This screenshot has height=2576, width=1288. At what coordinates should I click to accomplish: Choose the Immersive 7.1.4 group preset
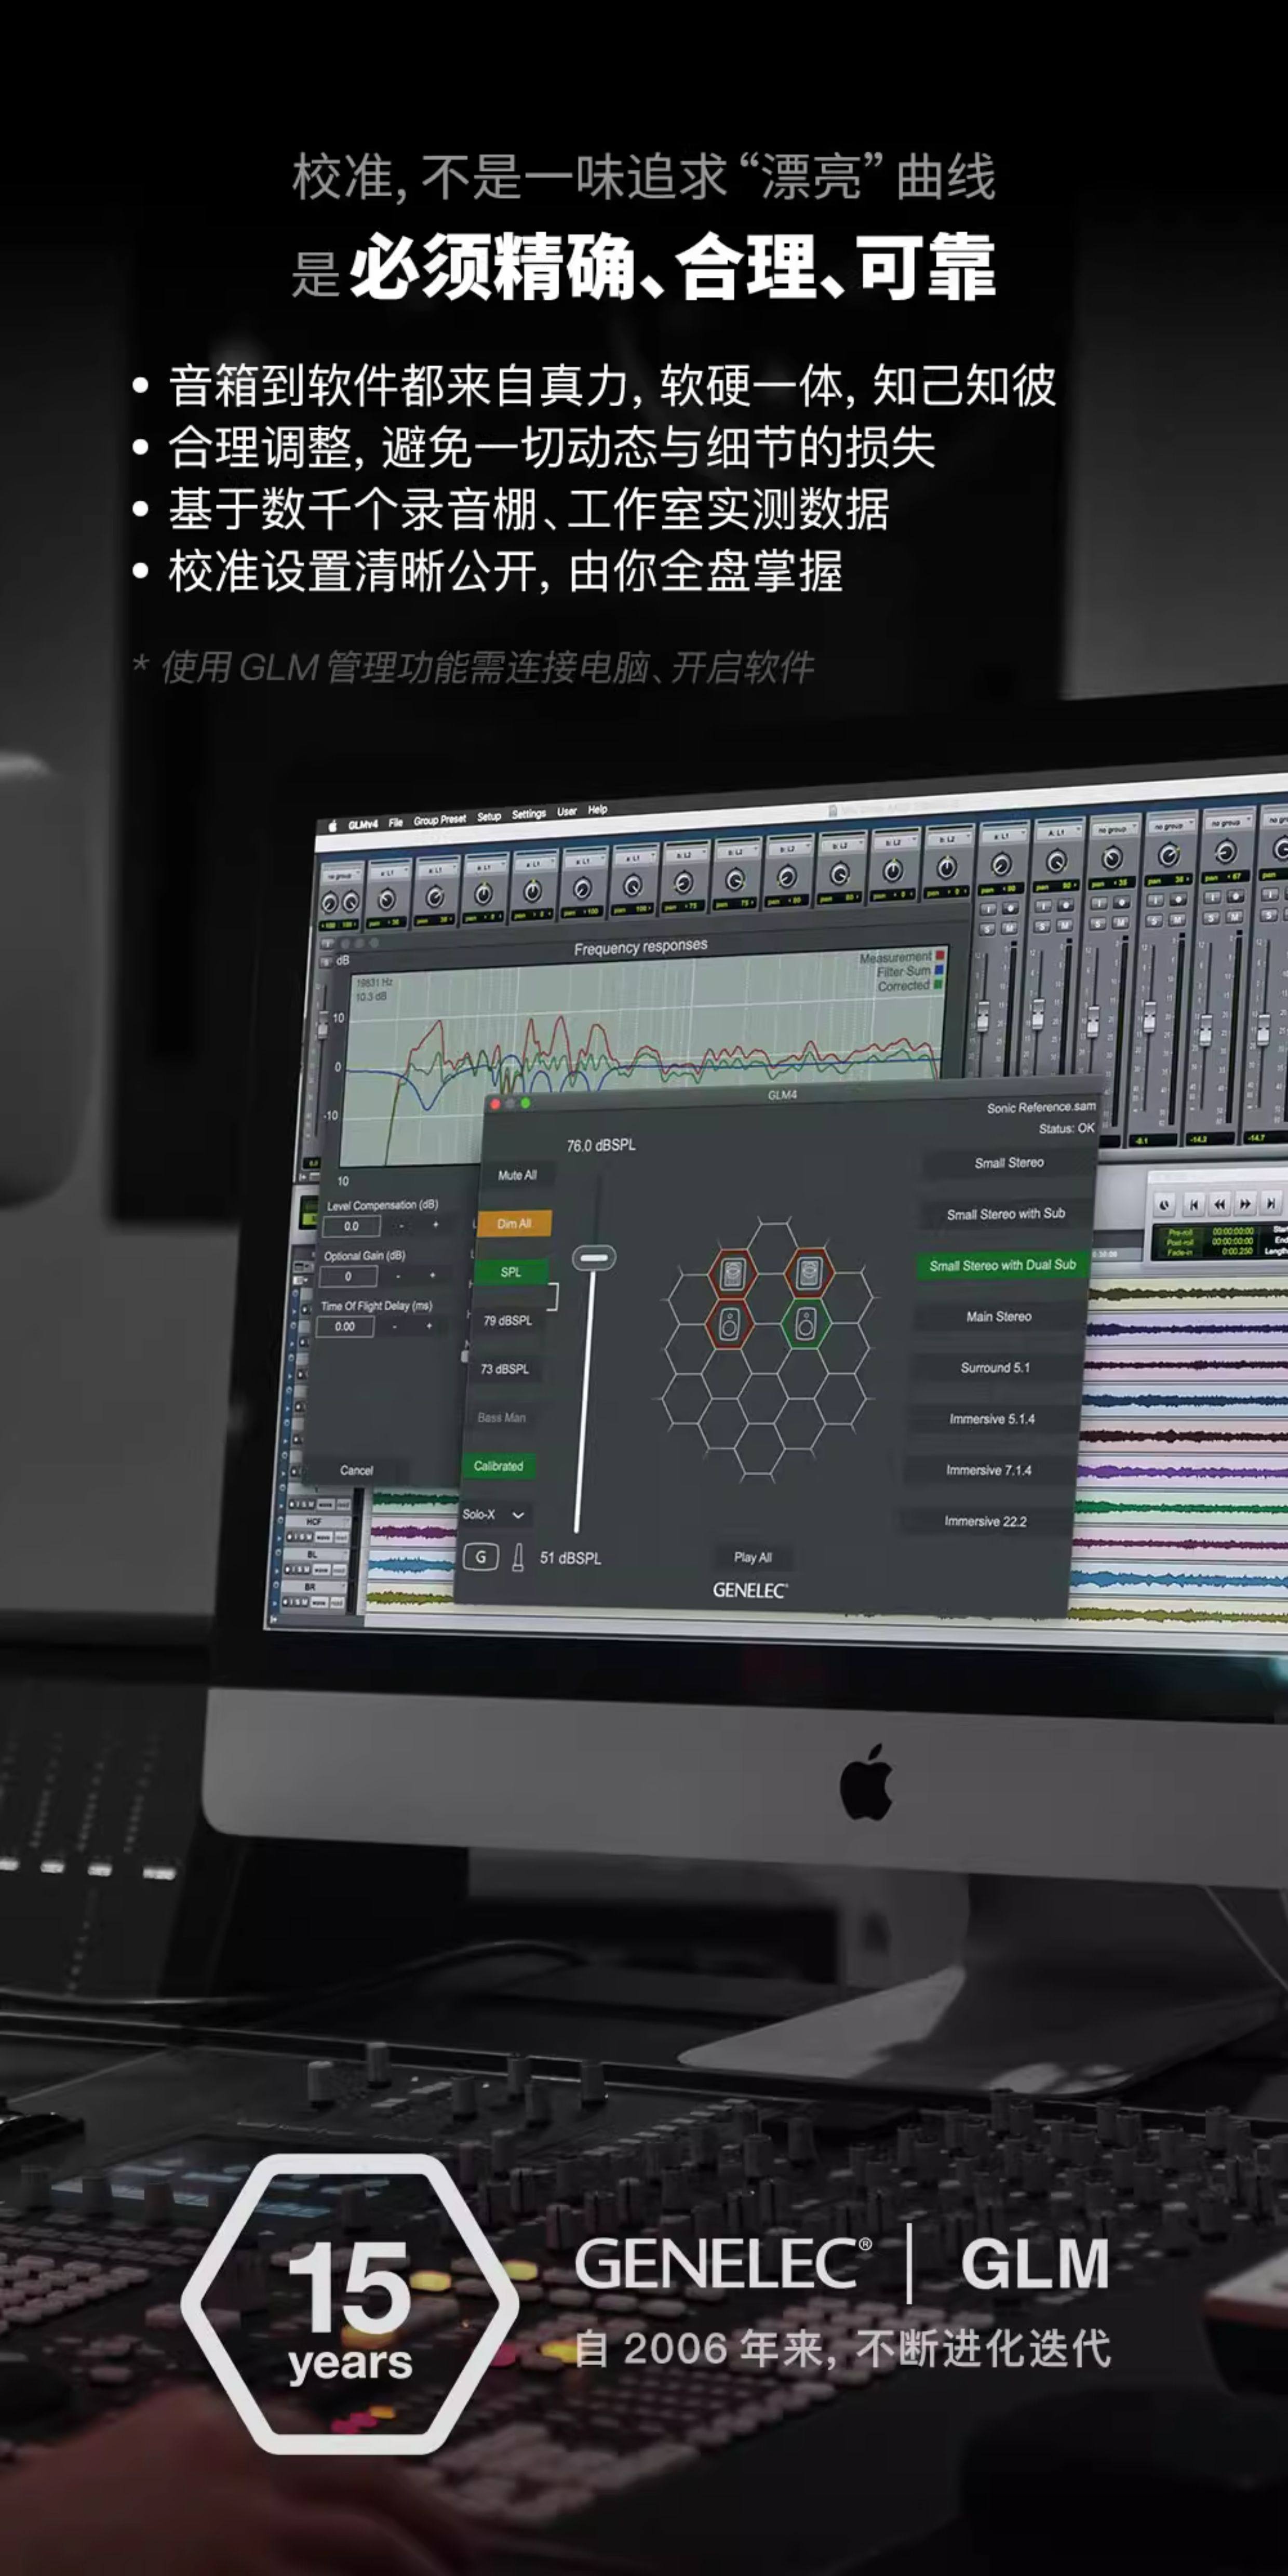point(989,1470)
